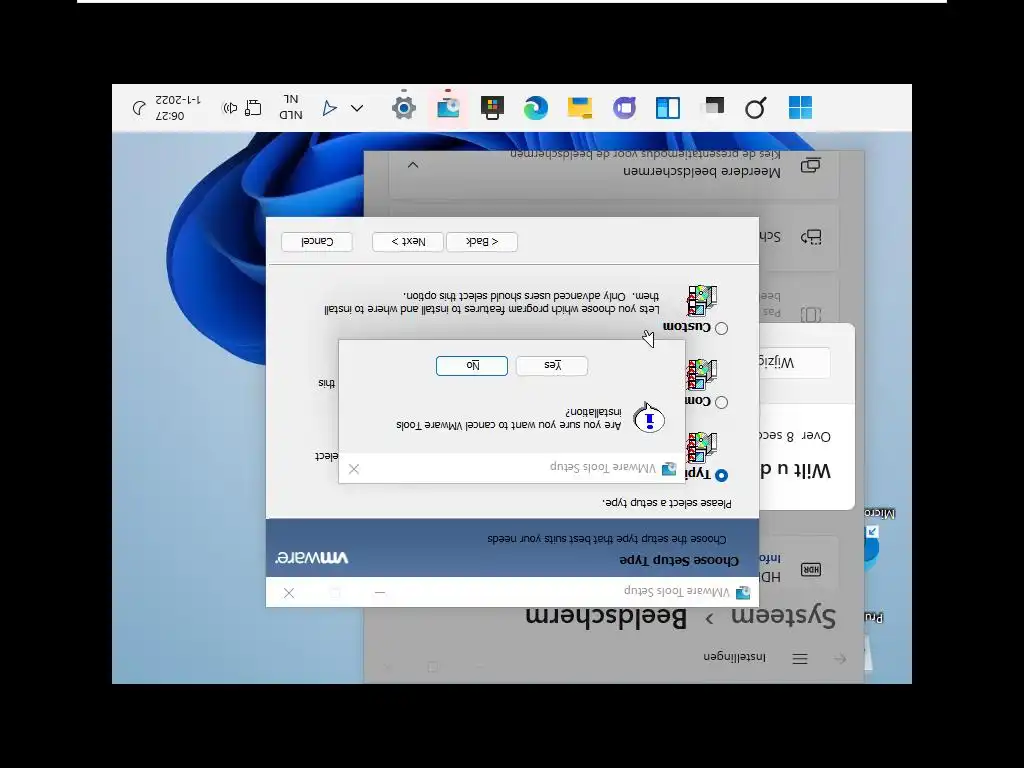Image resolution: width=1024 pixels, height=768 pixels.
Task: Click the Custom setup type icon
Action: [702, 300]
